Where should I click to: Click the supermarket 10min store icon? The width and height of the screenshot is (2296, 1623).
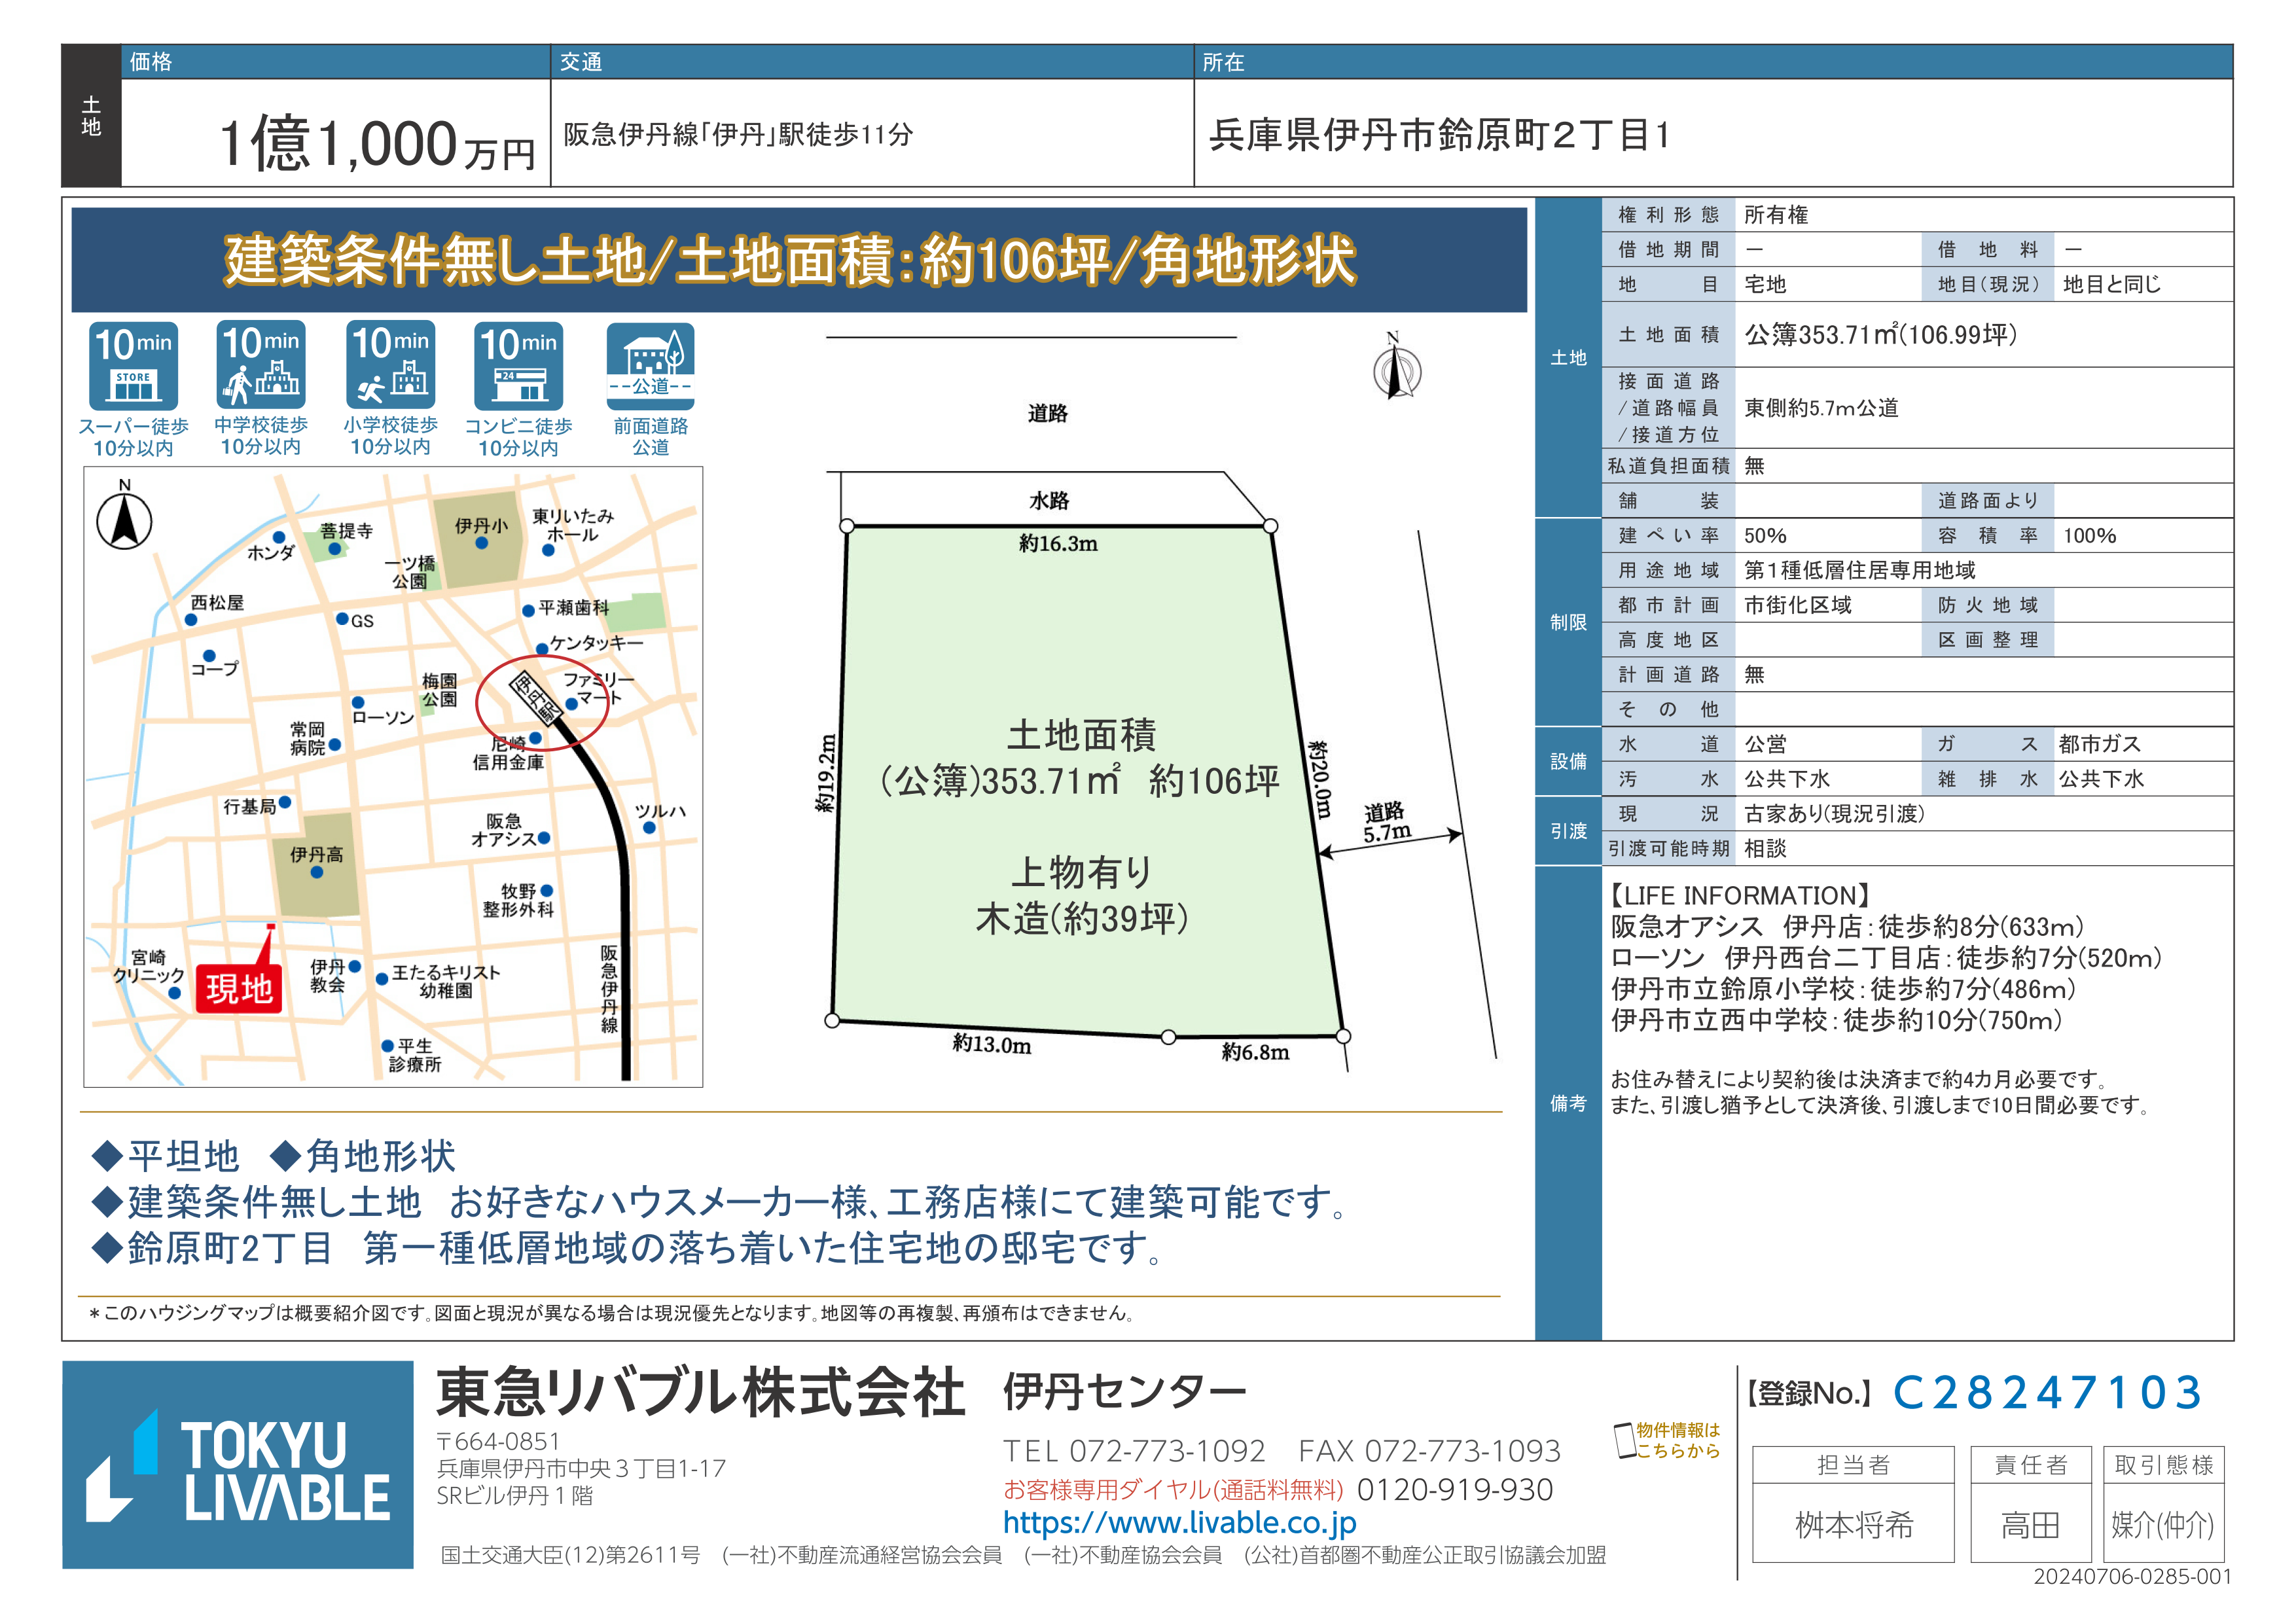point(133,366)
